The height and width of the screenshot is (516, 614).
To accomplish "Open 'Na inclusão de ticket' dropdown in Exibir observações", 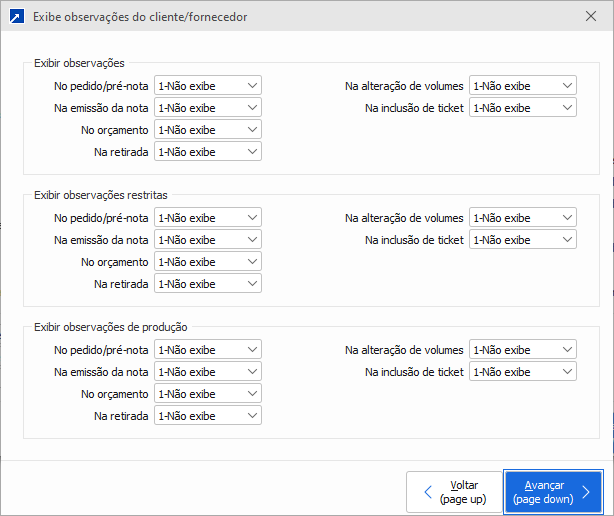I will (x=523, y=108).
